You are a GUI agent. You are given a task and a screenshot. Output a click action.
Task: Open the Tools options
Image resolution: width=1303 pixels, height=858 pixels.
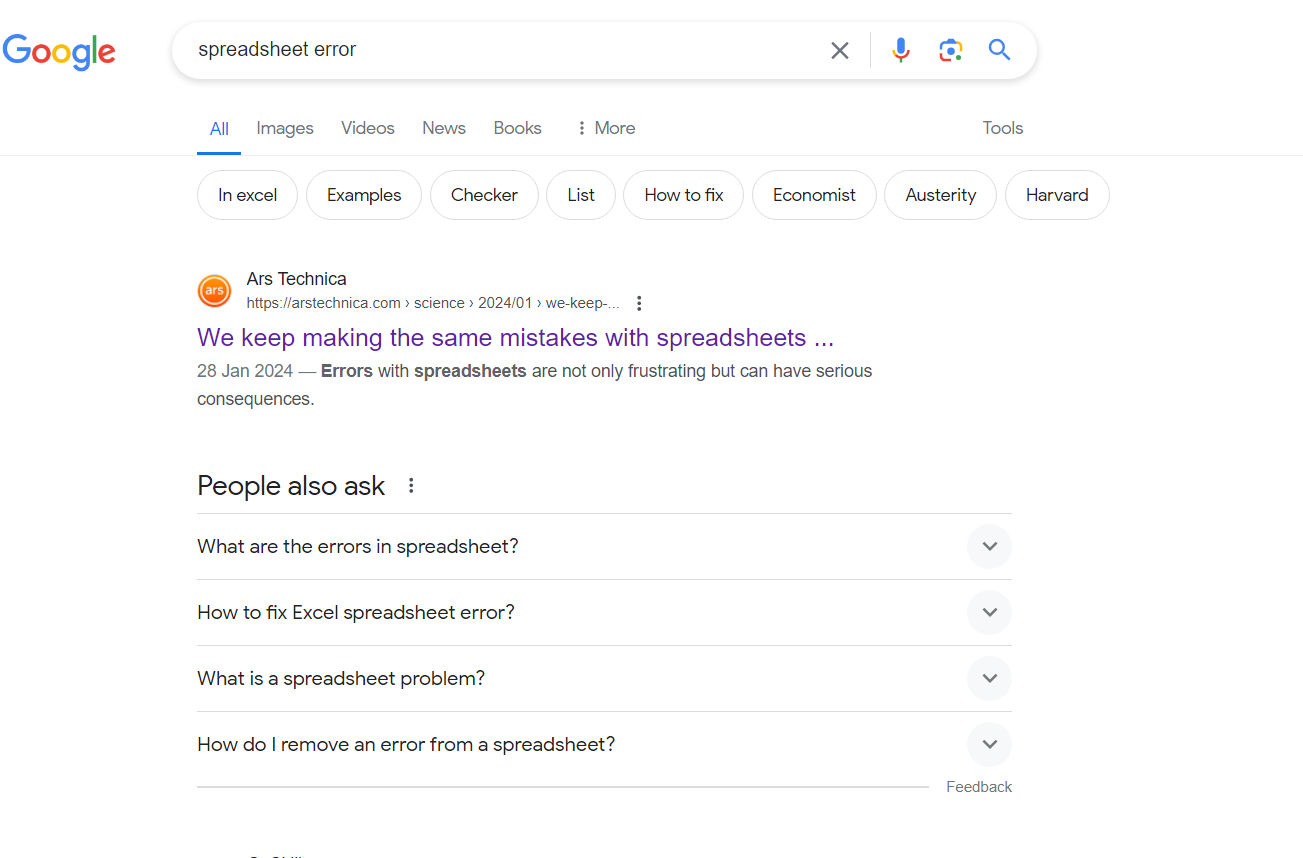pos(1003,128)
